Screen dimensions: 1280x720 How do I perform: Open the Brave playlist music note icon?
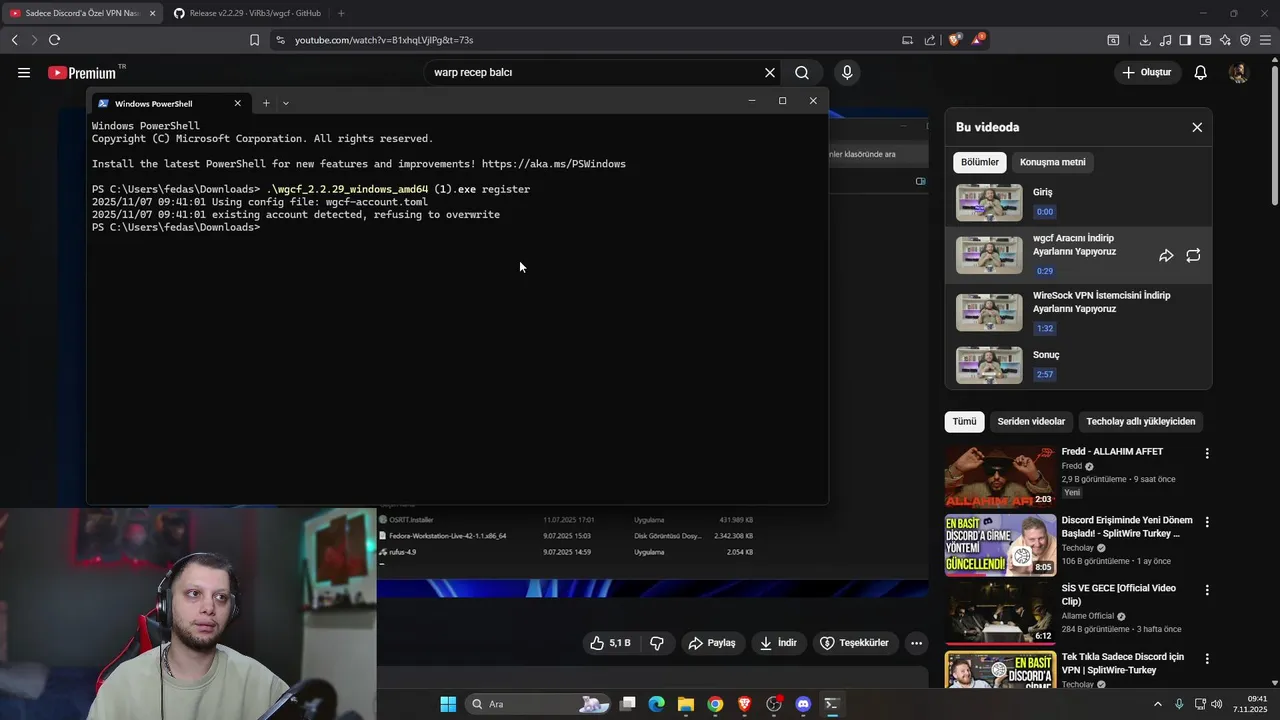pos(1165,40)
